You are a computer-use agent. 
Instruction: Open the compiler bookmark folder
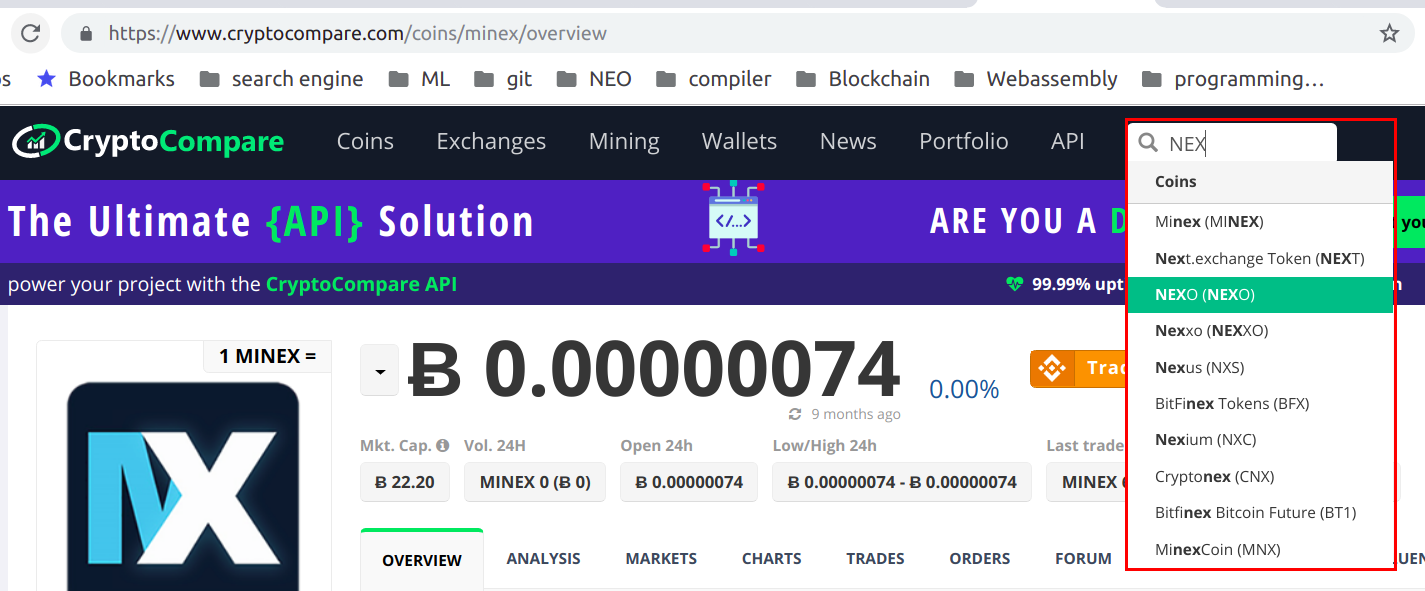tap(713, 79)
